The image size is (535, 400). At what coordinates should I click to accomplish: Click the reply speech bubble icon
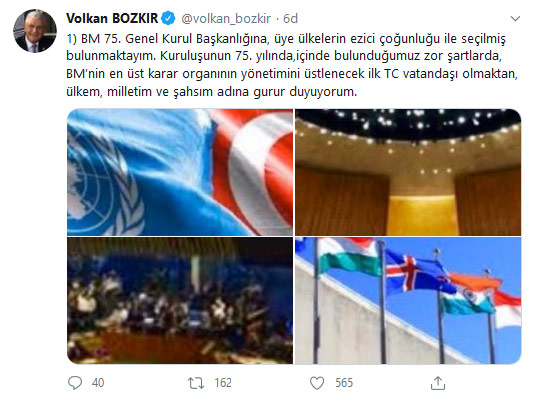(x=75, y=383)
